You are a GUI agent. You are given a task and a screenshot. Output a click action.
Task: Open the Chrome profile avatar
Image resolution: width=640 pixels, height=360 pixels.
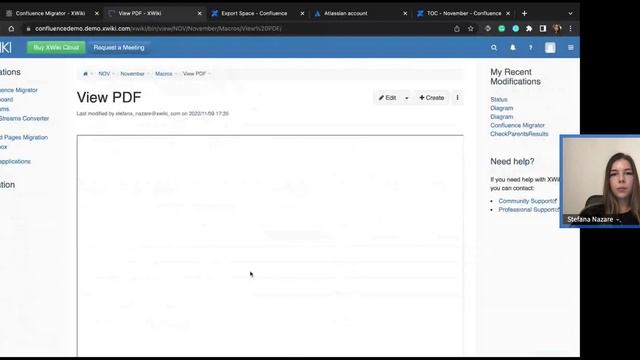[557, 29]
